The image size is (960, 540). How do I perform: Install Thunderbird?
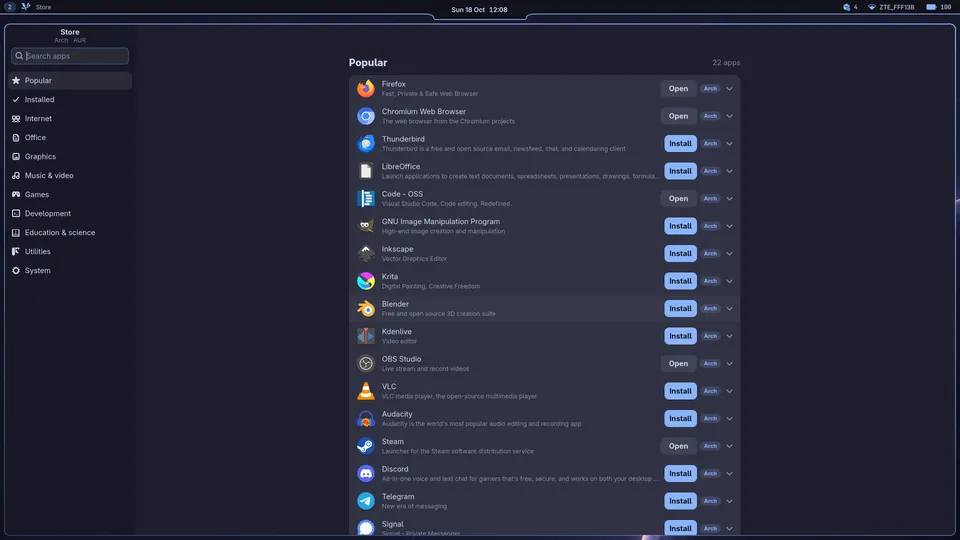tap(680, 143)
